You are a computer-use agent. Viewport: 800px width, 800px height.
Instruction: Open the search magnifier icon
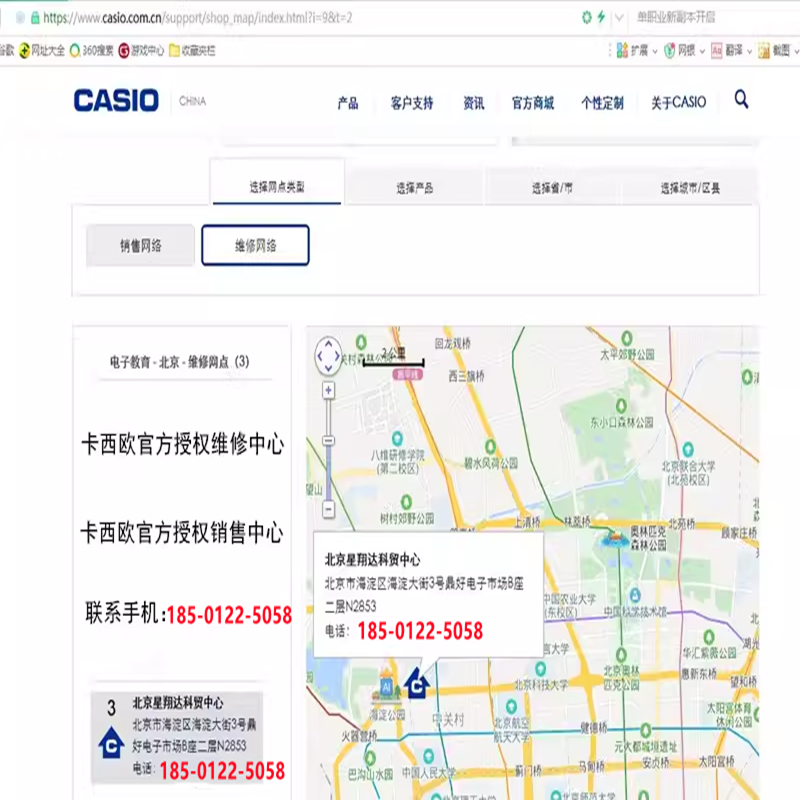pos(741,99)
